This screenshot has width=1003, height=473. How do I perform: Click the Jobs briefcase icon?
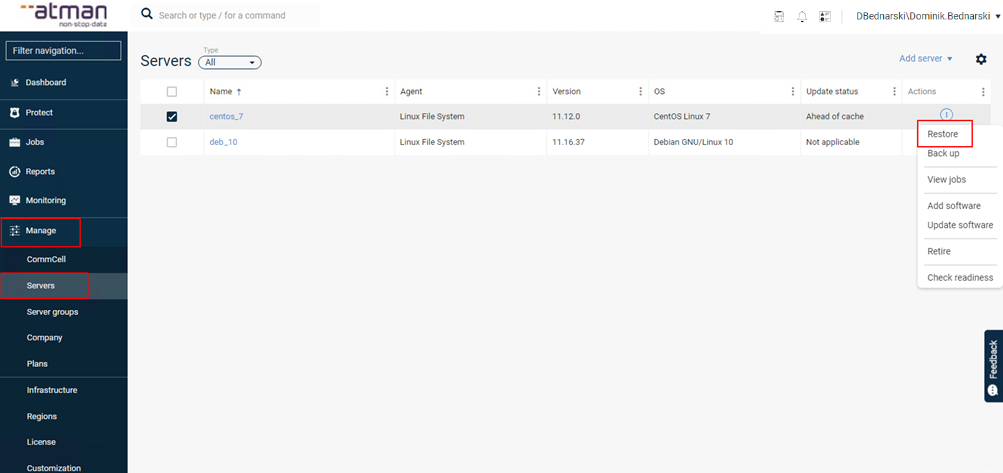15,142
